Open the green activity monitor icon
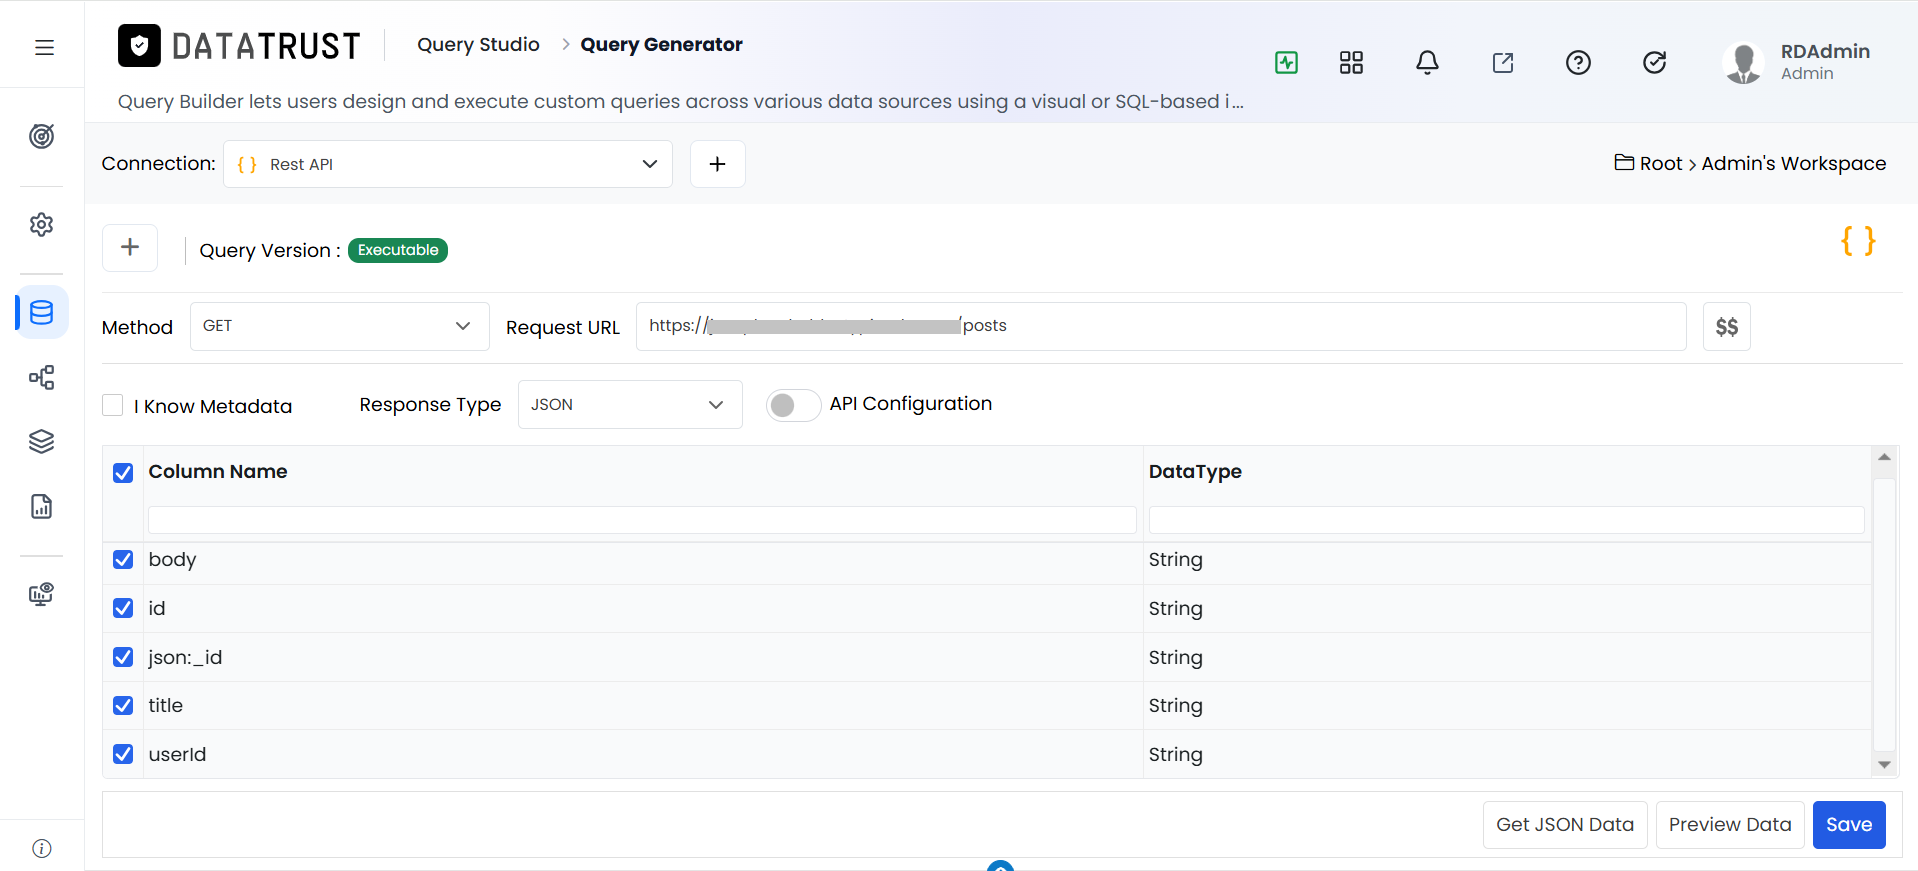 [x=1287, y=63]
